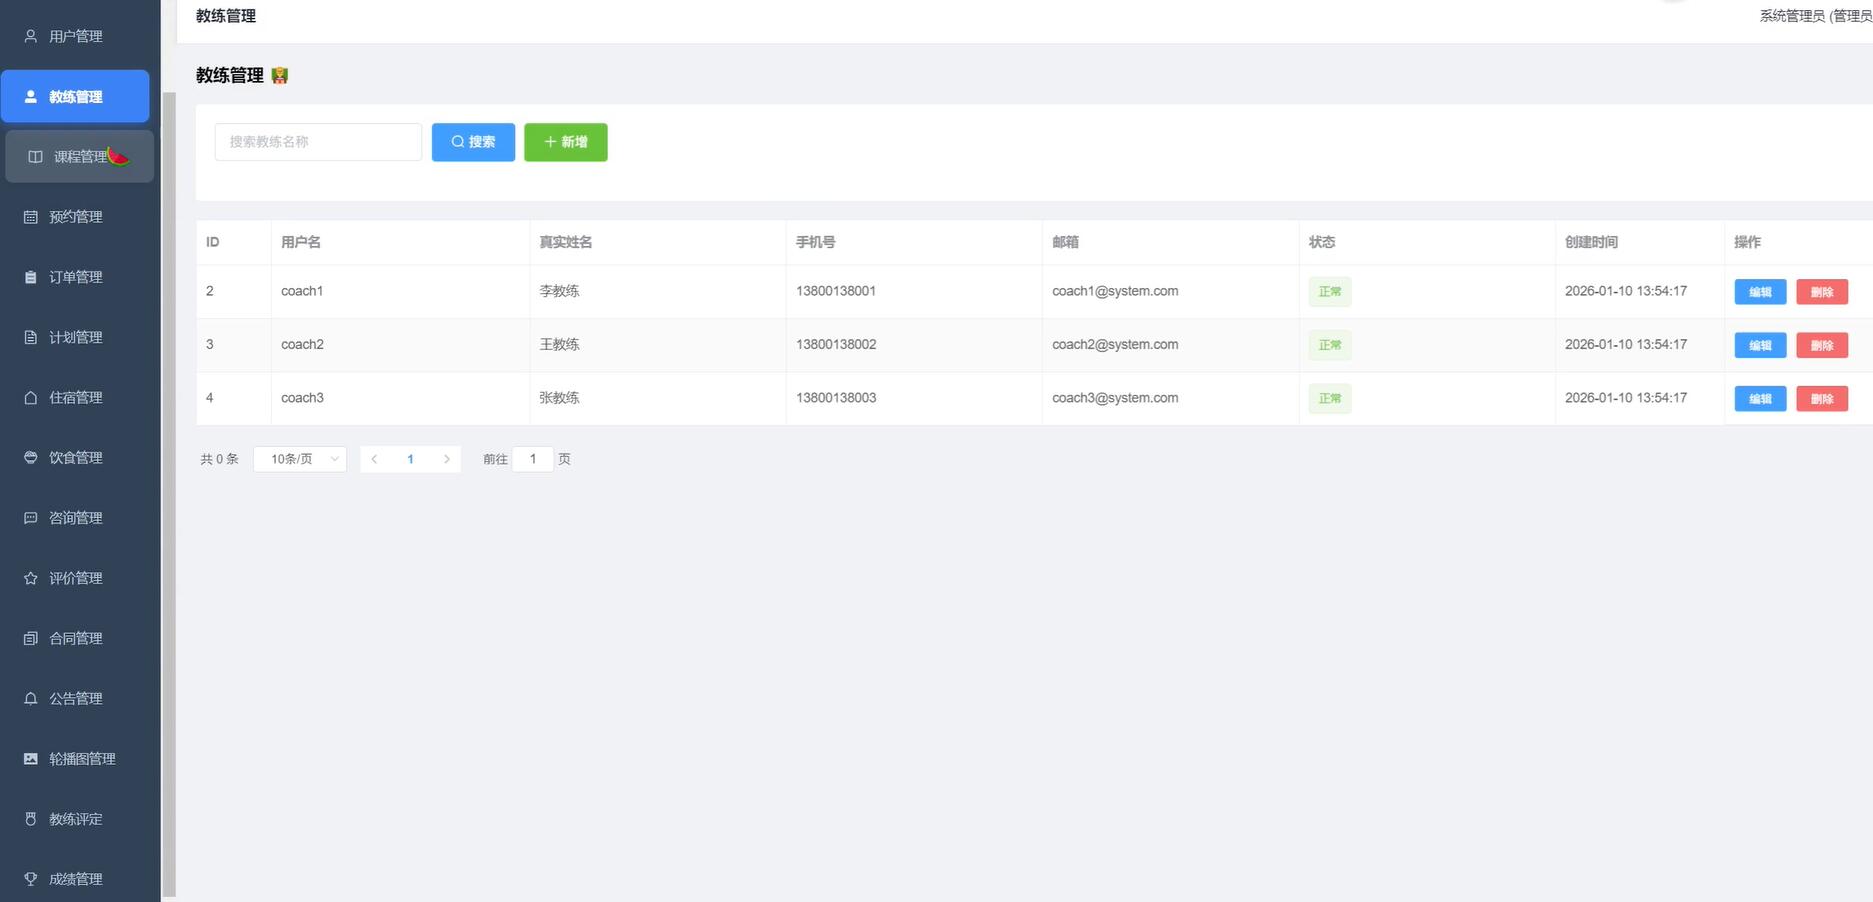Delete the coach3 row via 删除

click(1822, 399)
